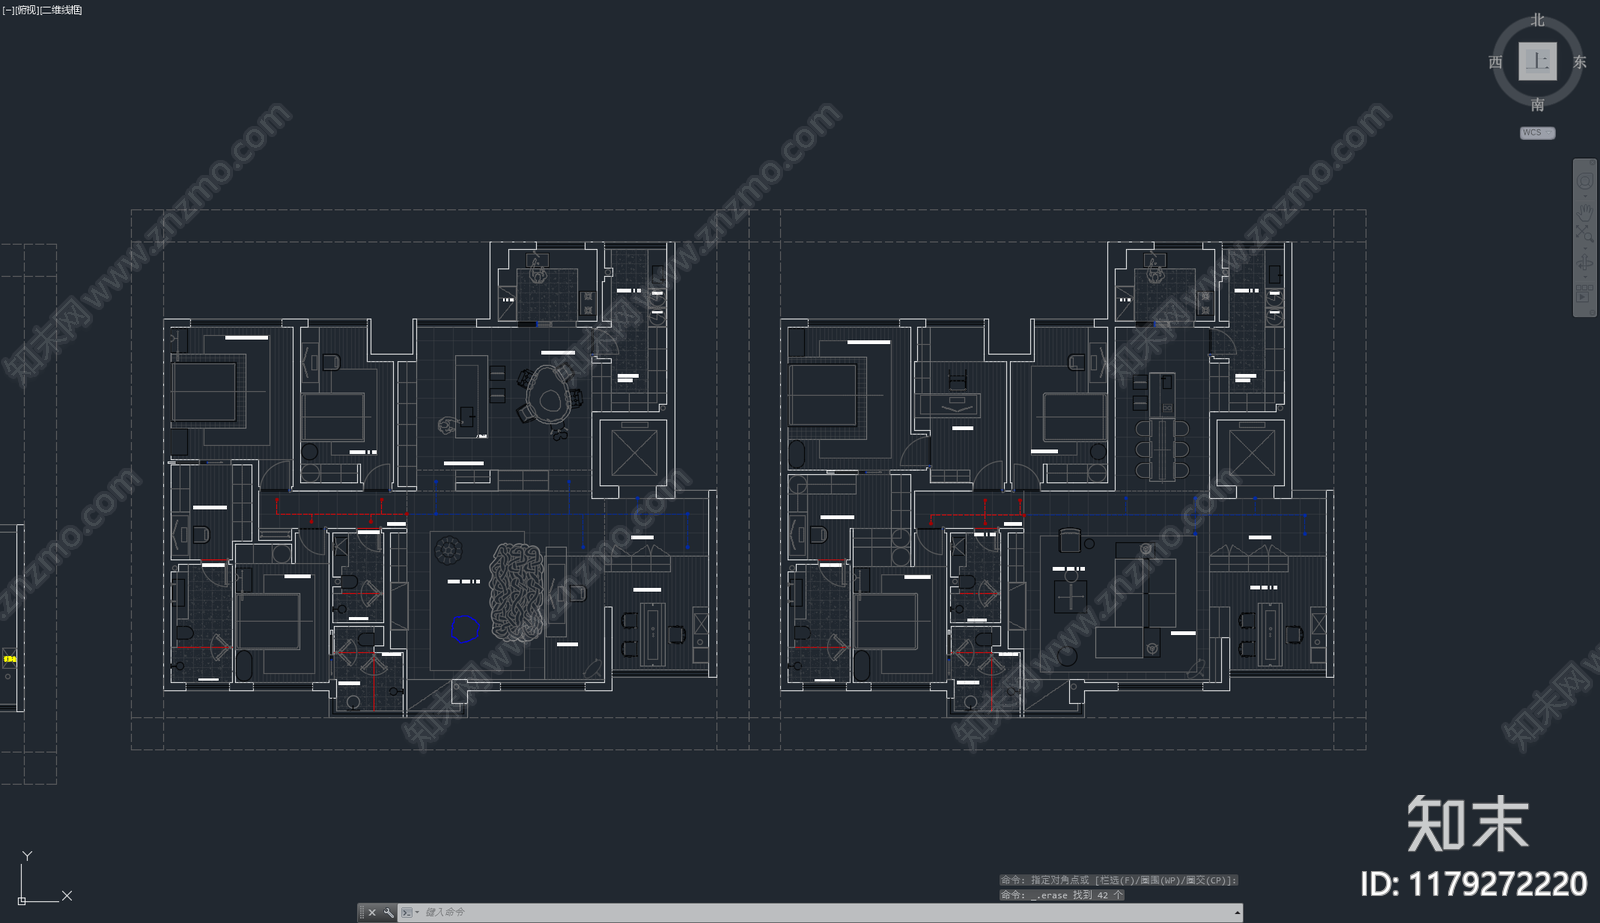
Task: Rotate view to east 东 on ViewCube
Action: (1580, 62)
